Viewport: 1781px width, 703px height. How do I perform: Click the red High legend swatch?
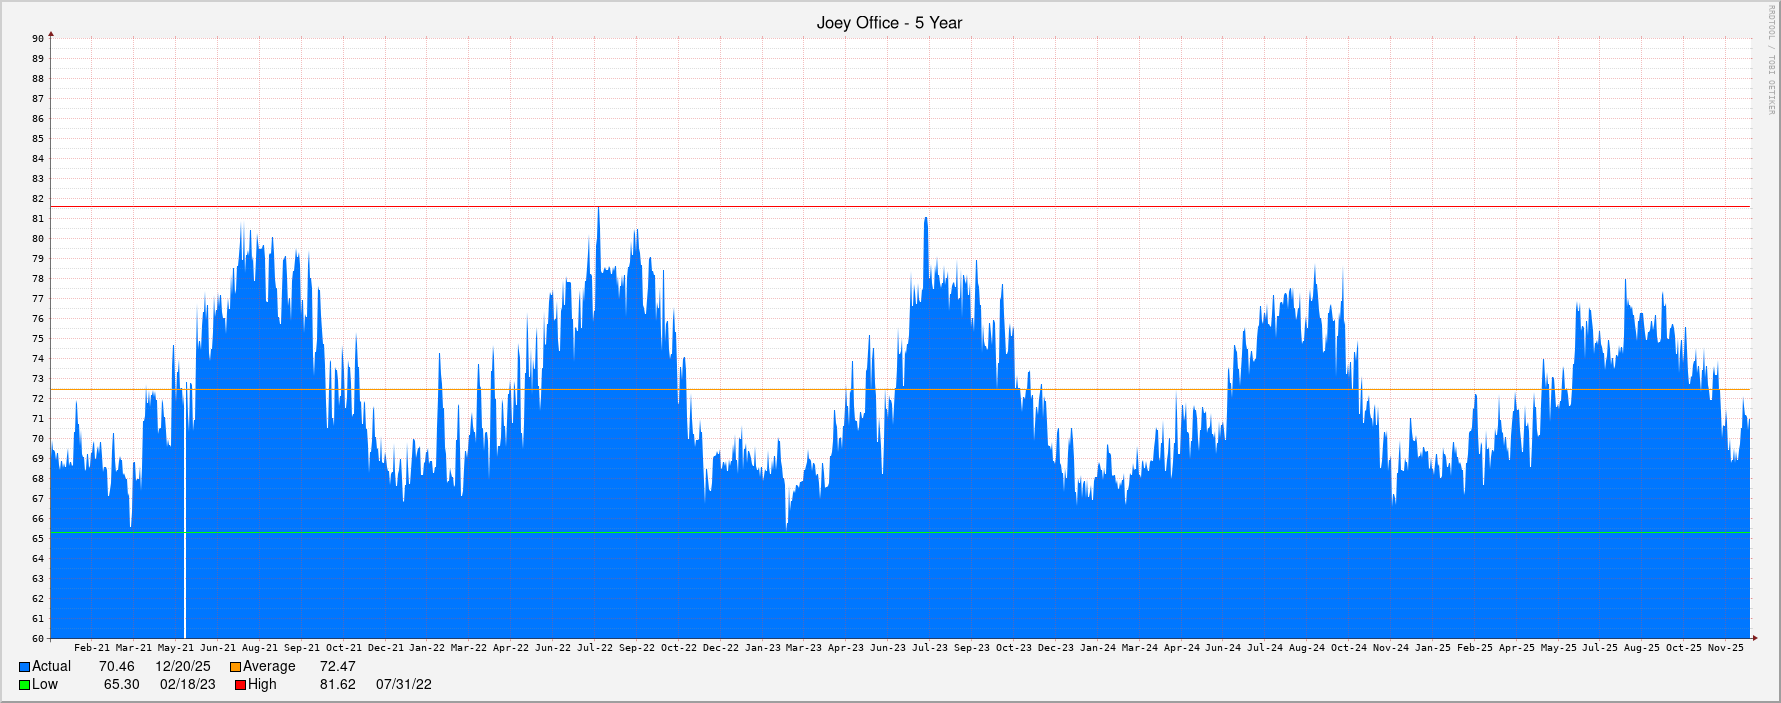[240, 685]
